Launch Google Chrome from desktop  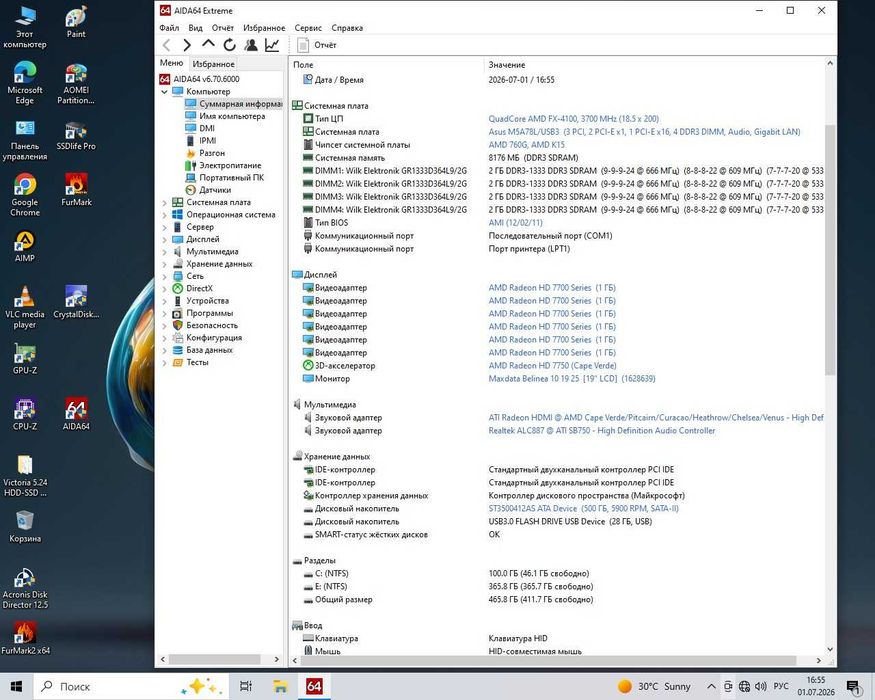coord(25,194)
